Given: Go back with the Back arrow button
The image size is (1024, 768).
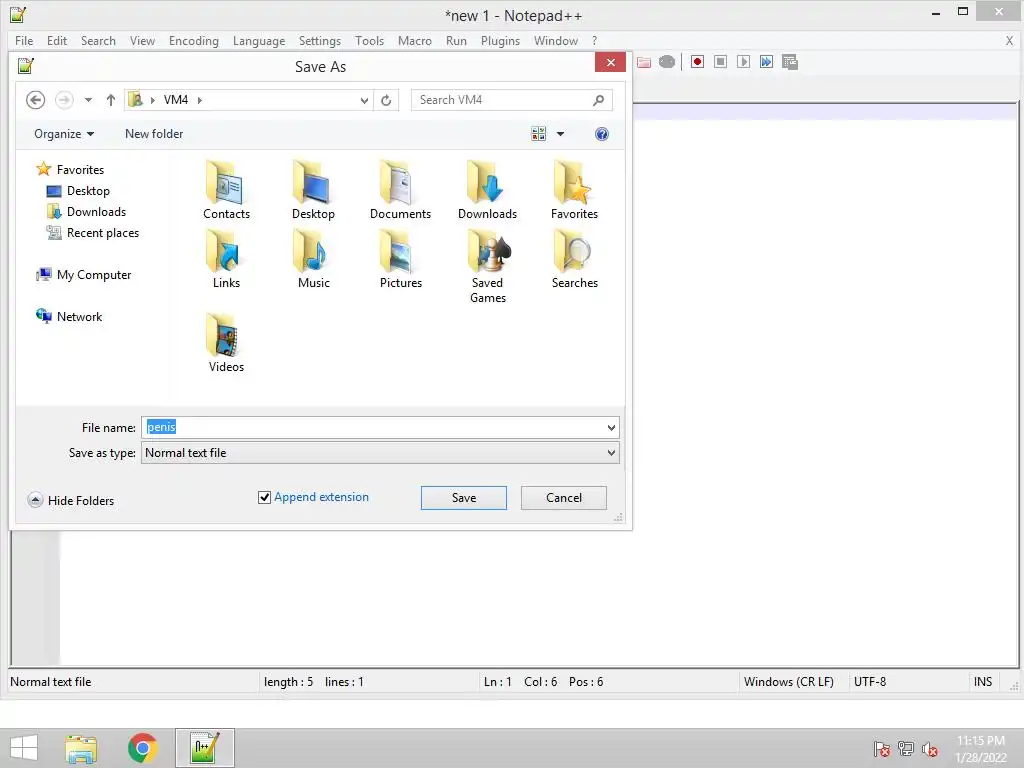Looking at the screenshot, I should (35, 100).
